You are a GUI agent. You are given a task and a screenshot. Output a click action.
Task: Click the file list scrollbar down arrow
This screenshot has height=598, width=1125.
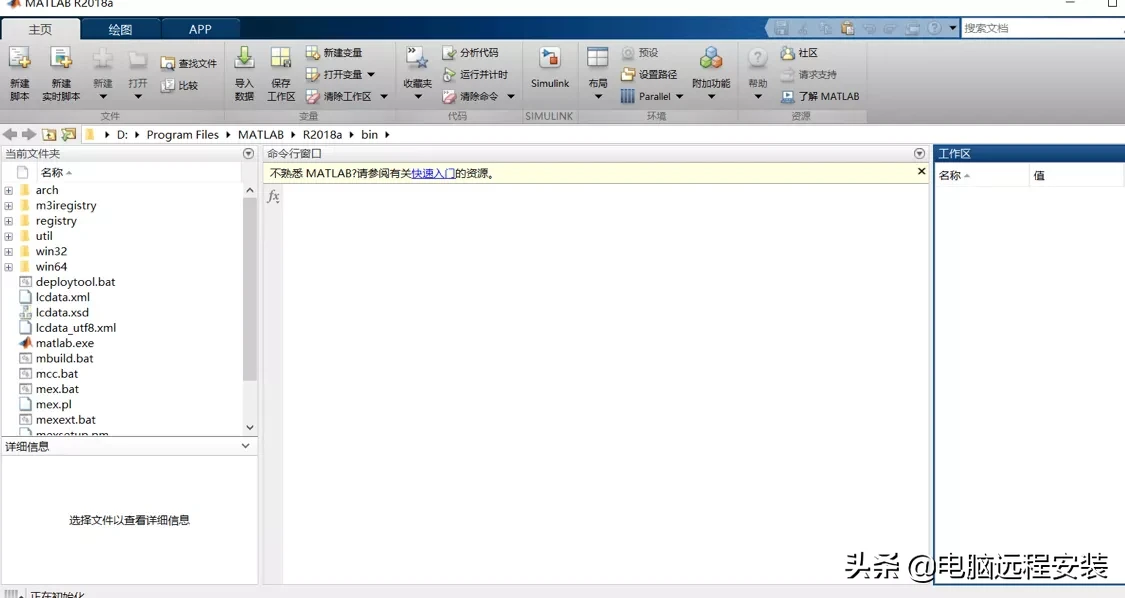(x=250, y=427)
